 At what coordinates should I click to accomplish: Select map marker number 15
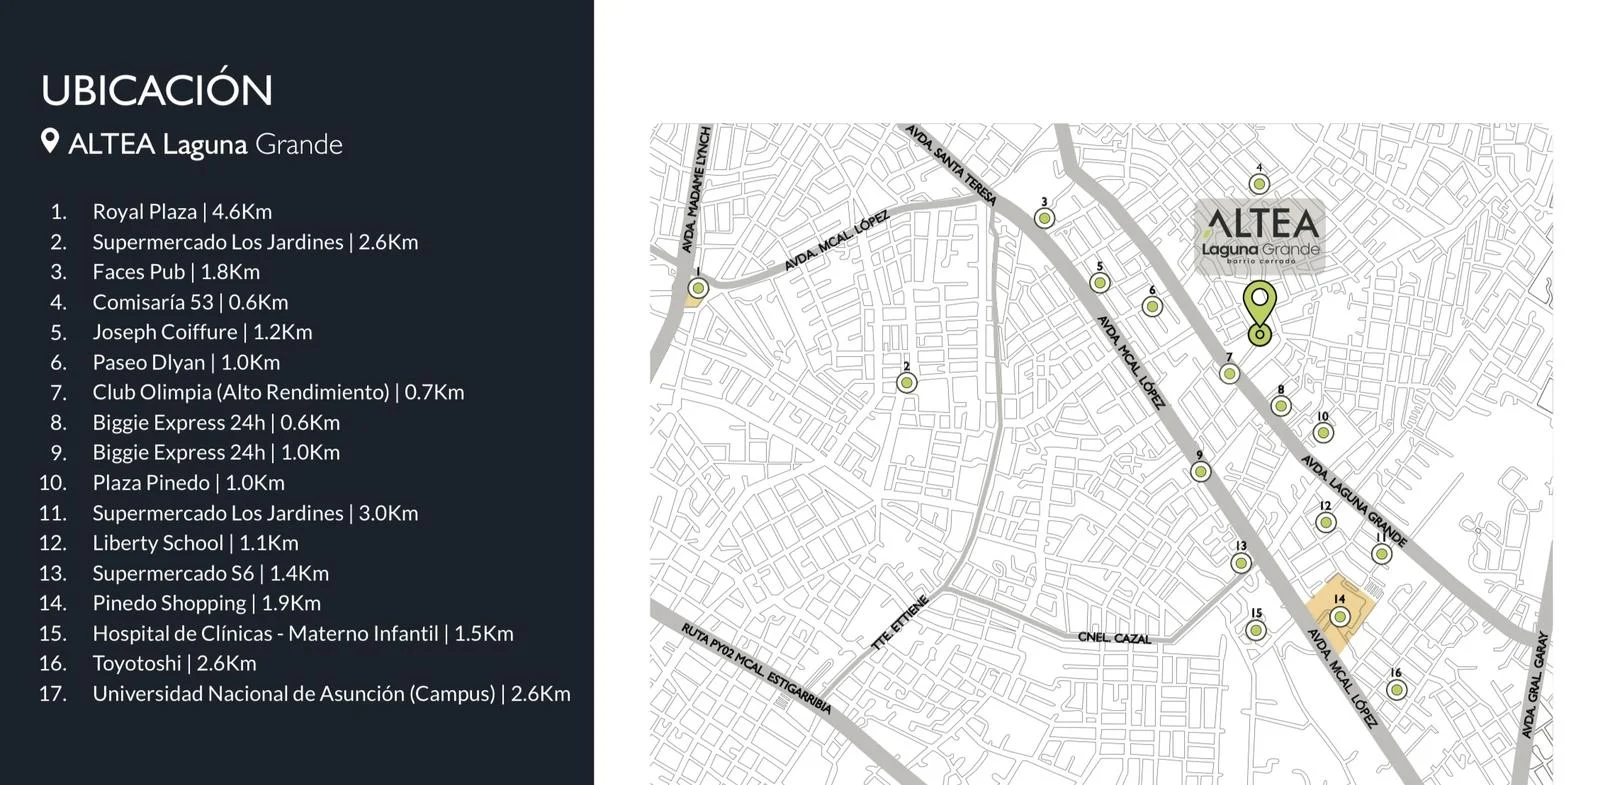(1256, 630)
